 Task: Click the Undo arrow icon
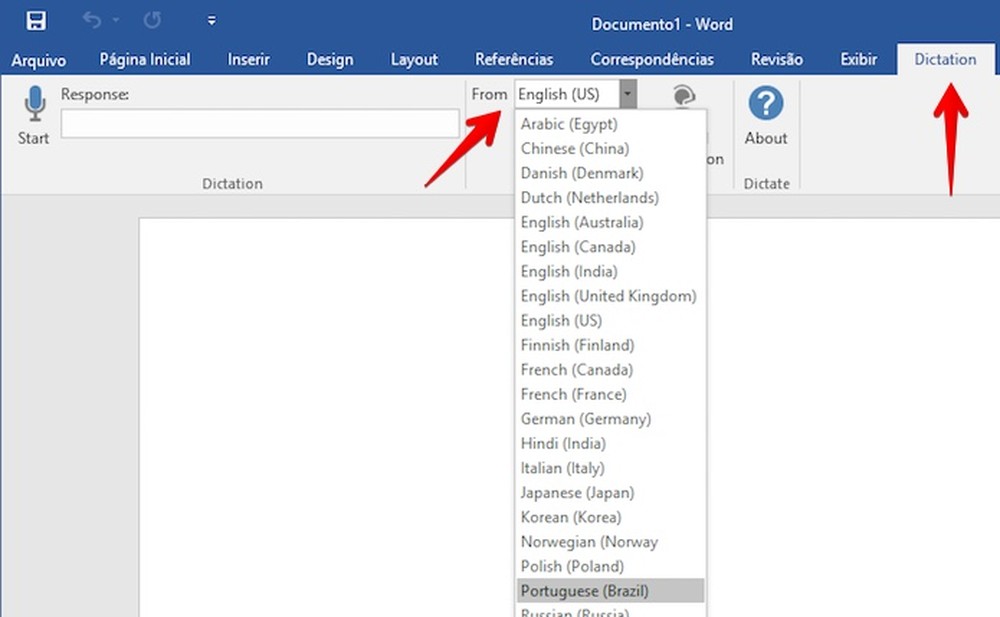(90, 20)
